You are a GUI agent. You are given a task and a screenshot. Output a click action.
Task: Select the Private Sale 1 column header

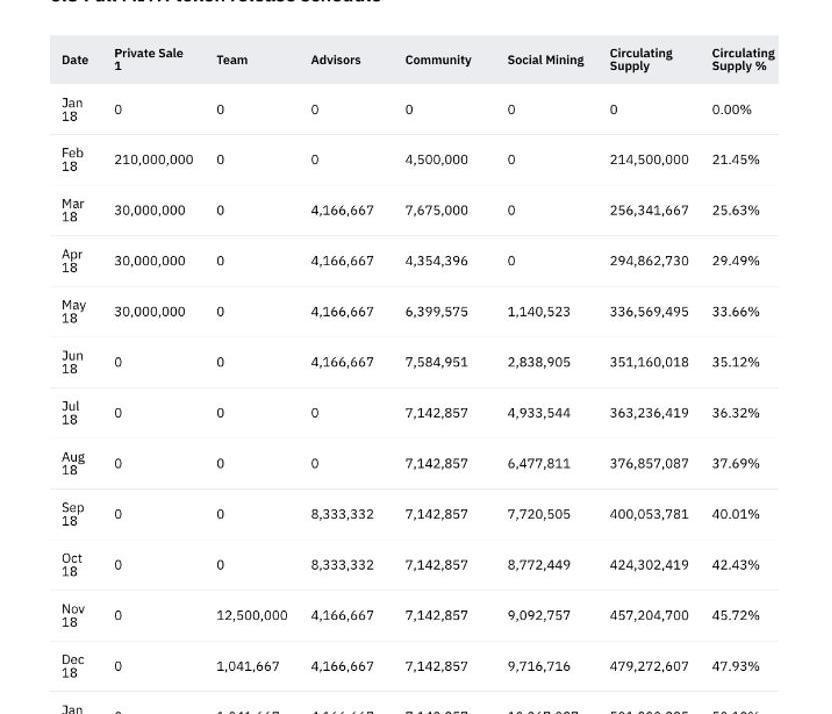point(148,60)
